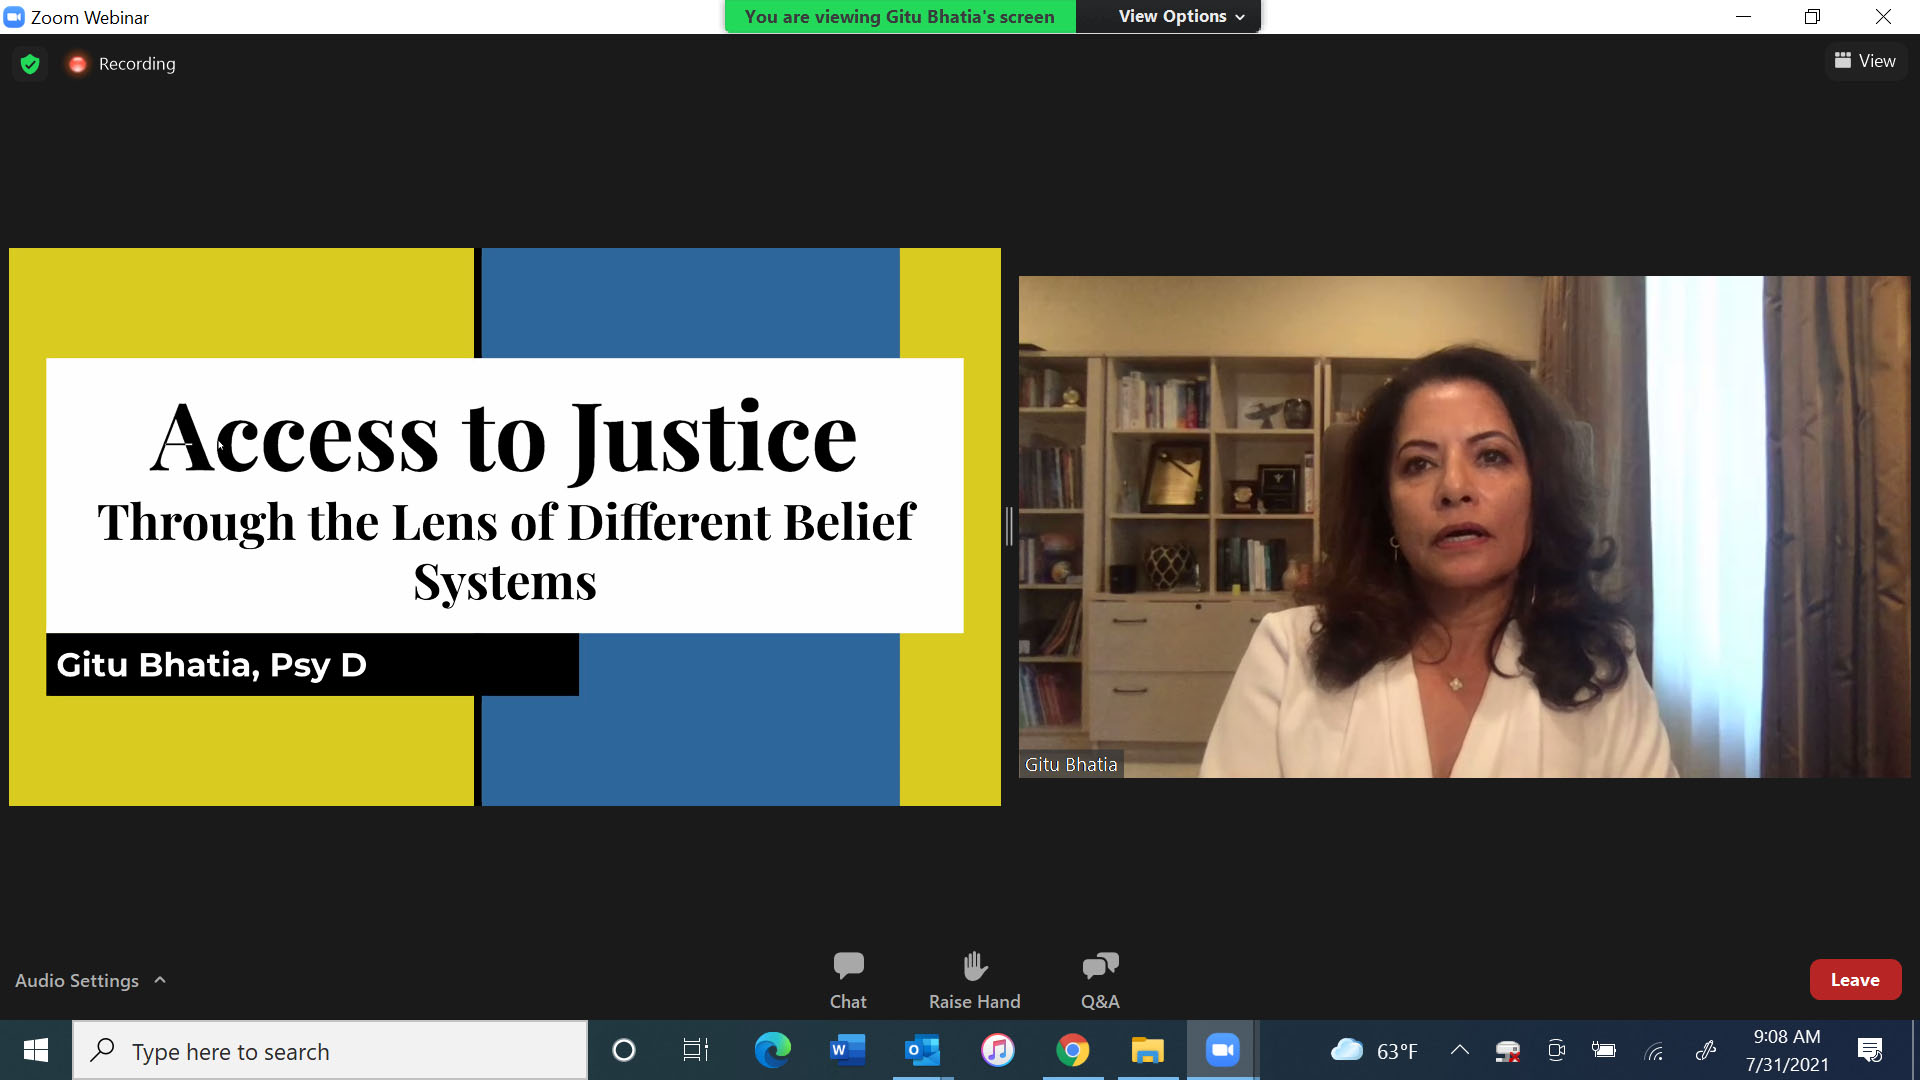Open Outlook from the taskbar
This screenshot has height=1080, width=1920.
tap(922, 1050)
